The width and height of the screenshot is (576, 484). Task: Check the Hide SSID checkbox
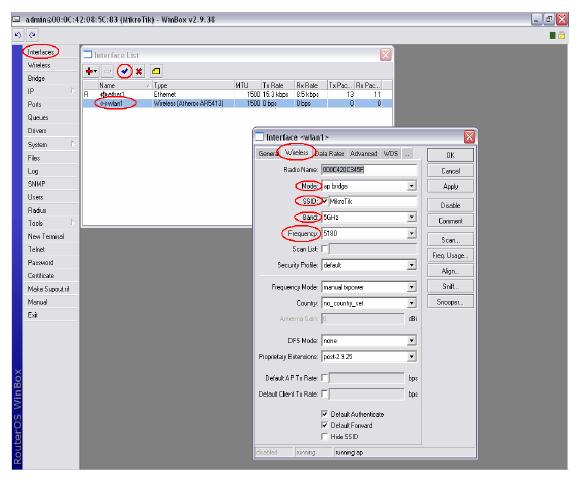324,436
